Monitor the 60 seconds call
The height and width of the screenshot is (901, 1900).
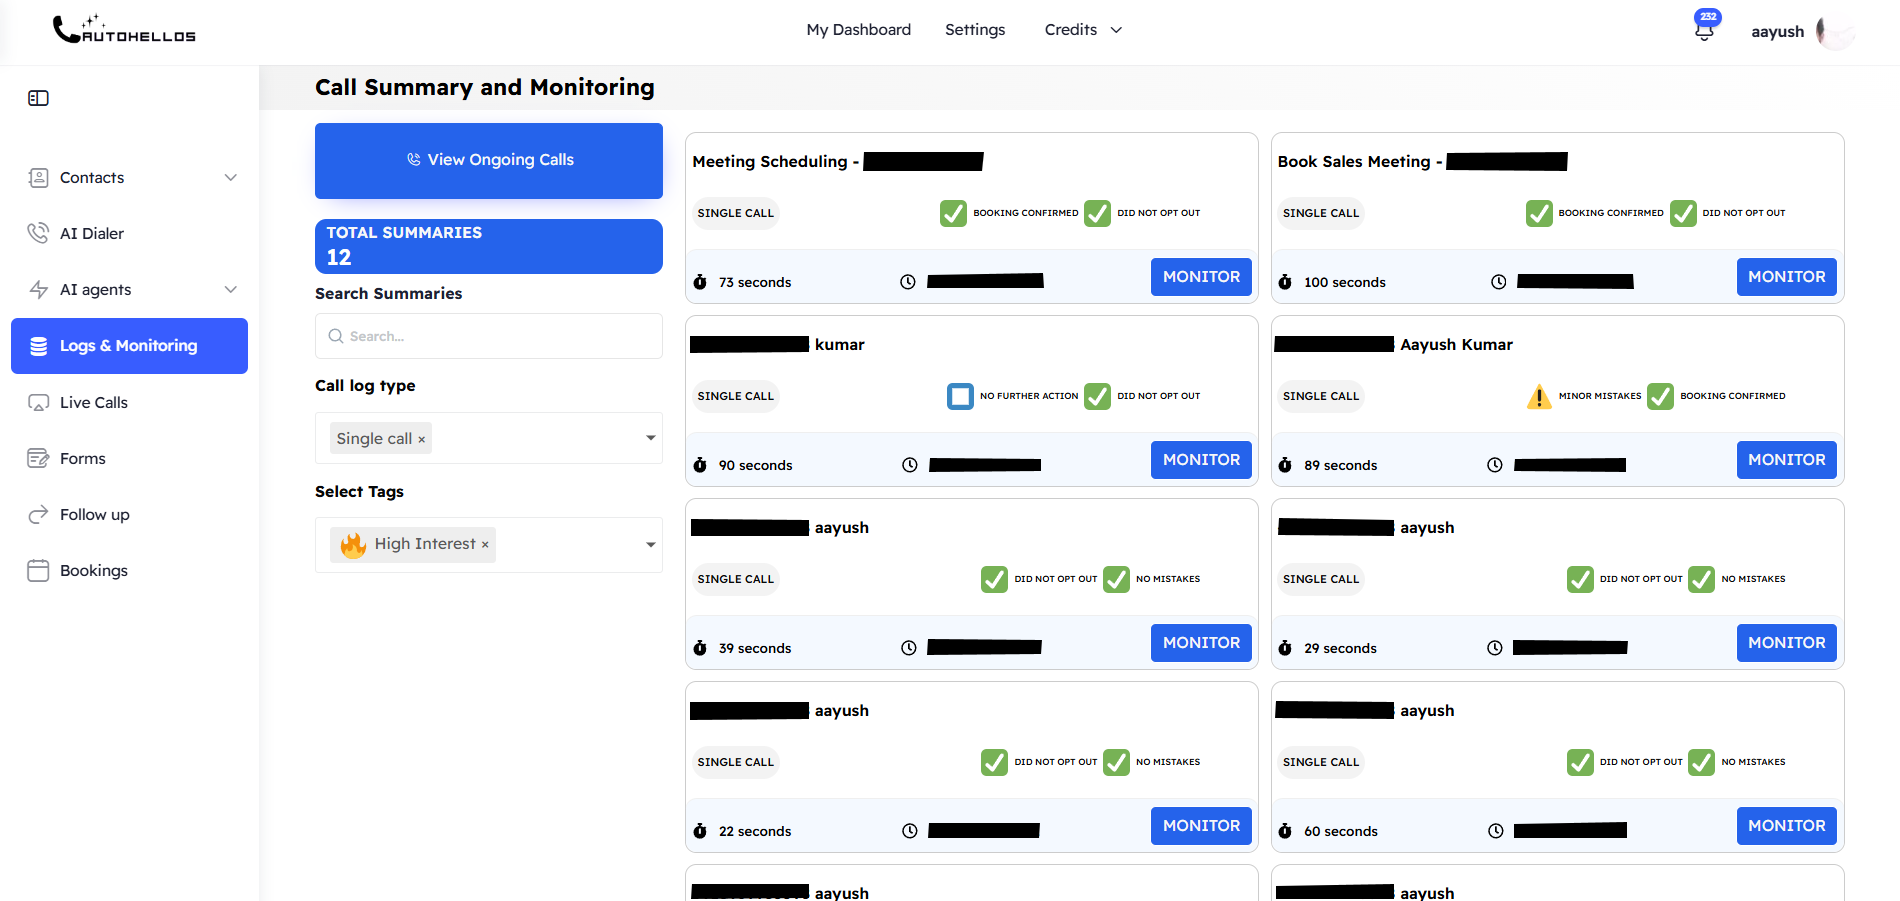pyautogui.click(x=1786, y=826)
